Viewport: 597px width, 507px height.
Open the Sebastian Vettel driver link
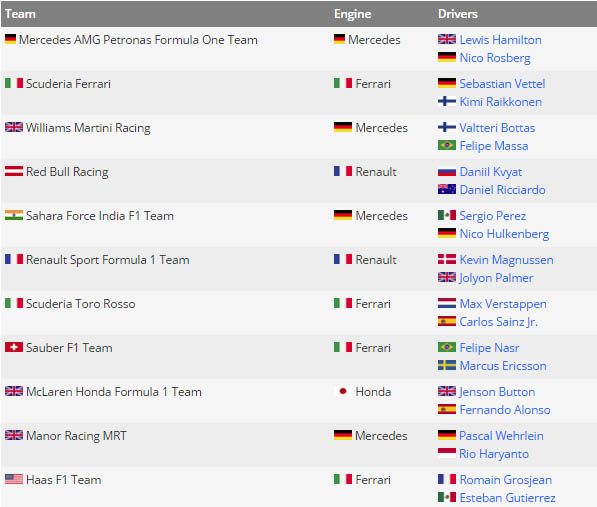point(502,84)
